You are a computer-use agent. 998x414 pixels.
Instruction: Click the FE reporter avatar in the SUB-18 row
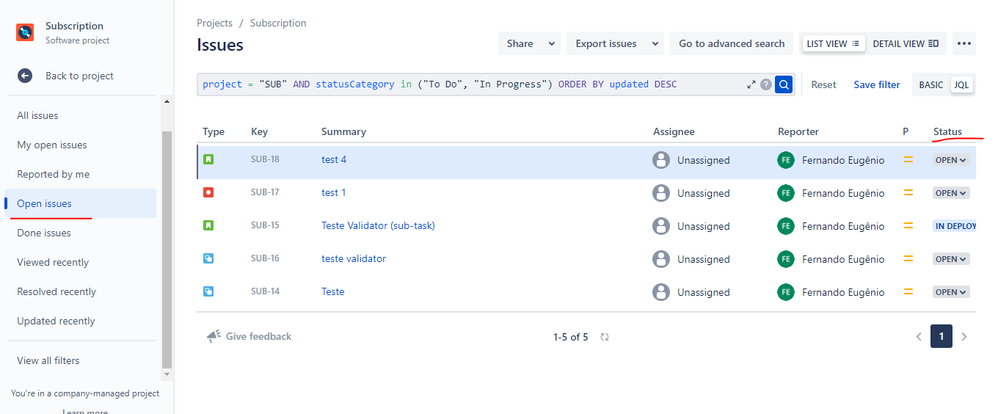[x=786, y=160]
